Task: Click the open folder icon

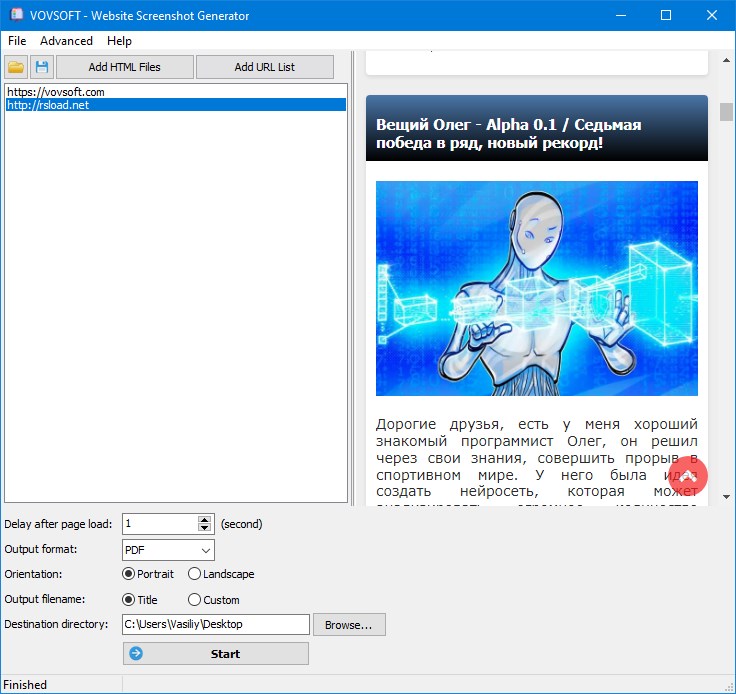Action: tap(16, 67)
